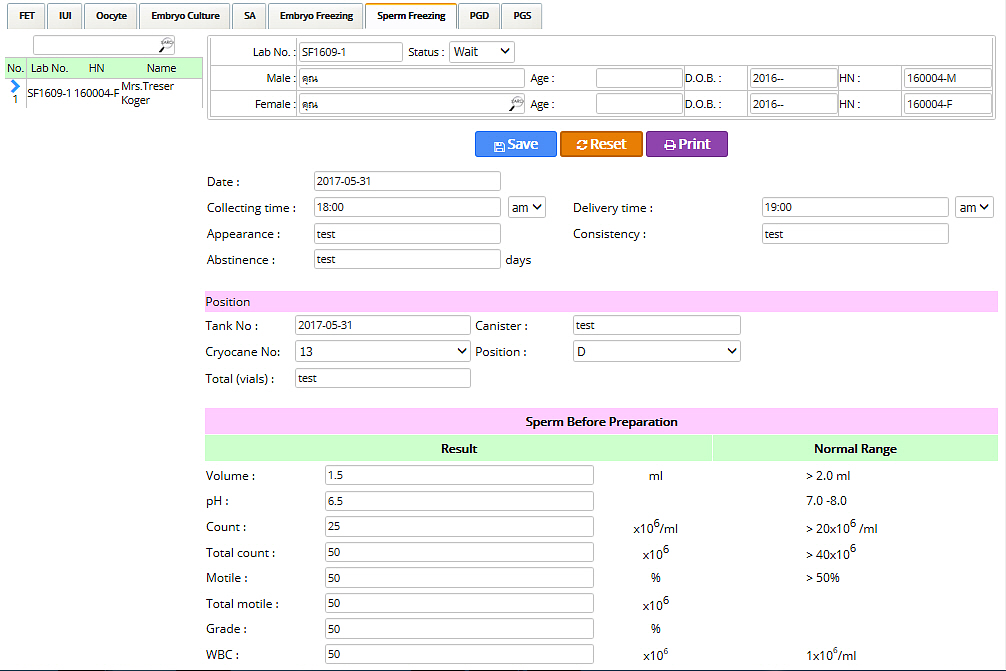Screen dimensions: 1006x671
Task: Click the Volume result field
Action: (x=459, y=475)
